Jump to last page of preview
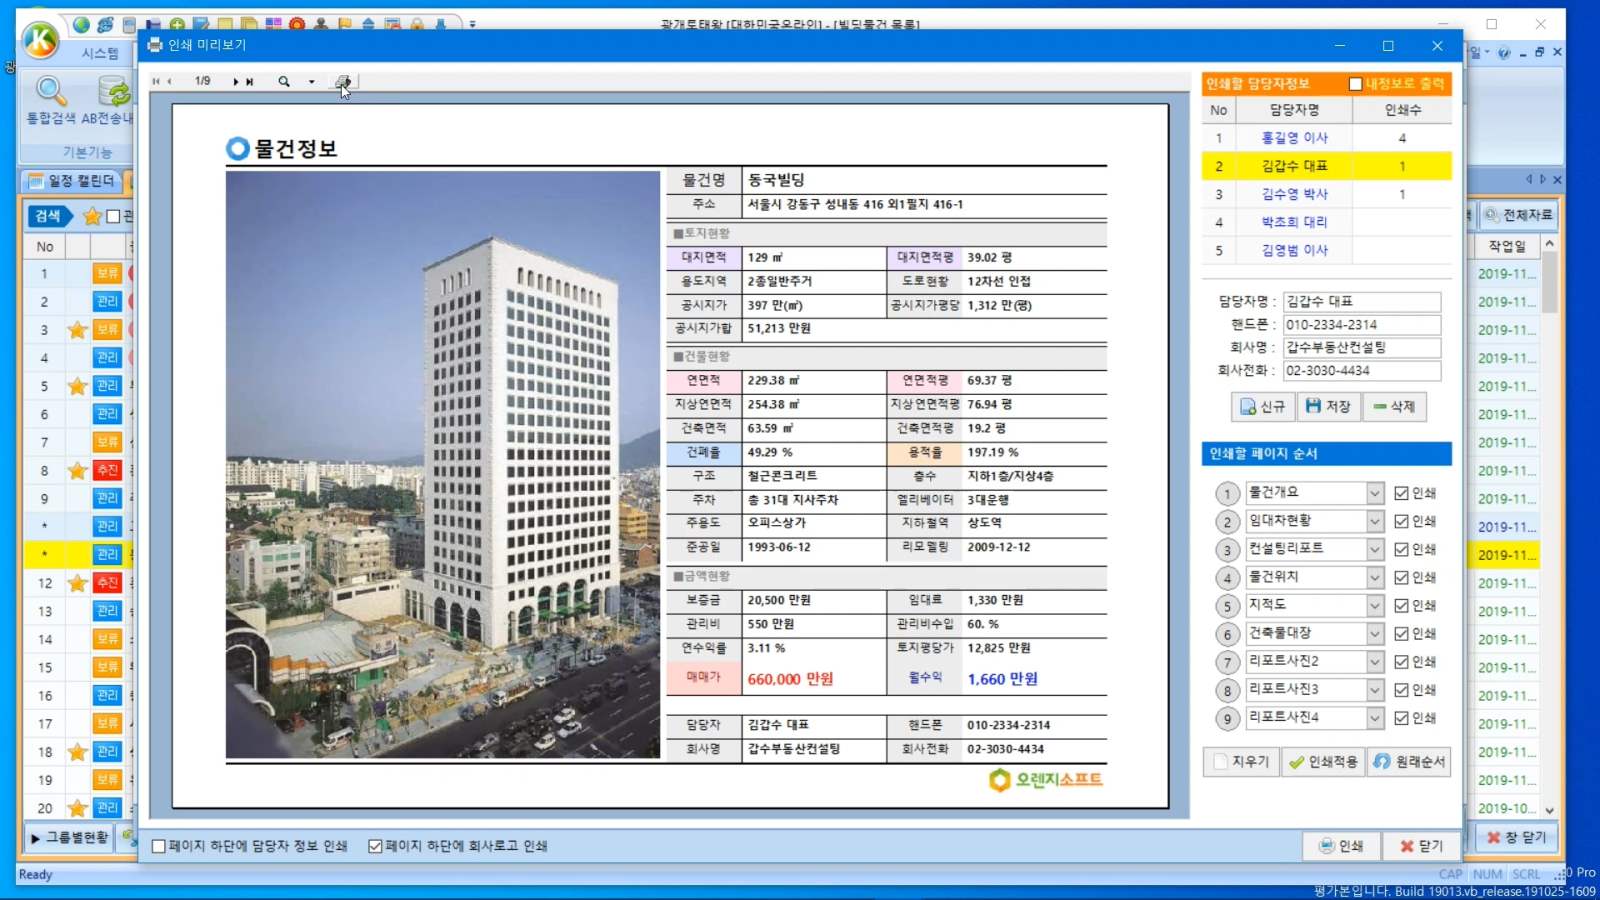 coord(250,82)
